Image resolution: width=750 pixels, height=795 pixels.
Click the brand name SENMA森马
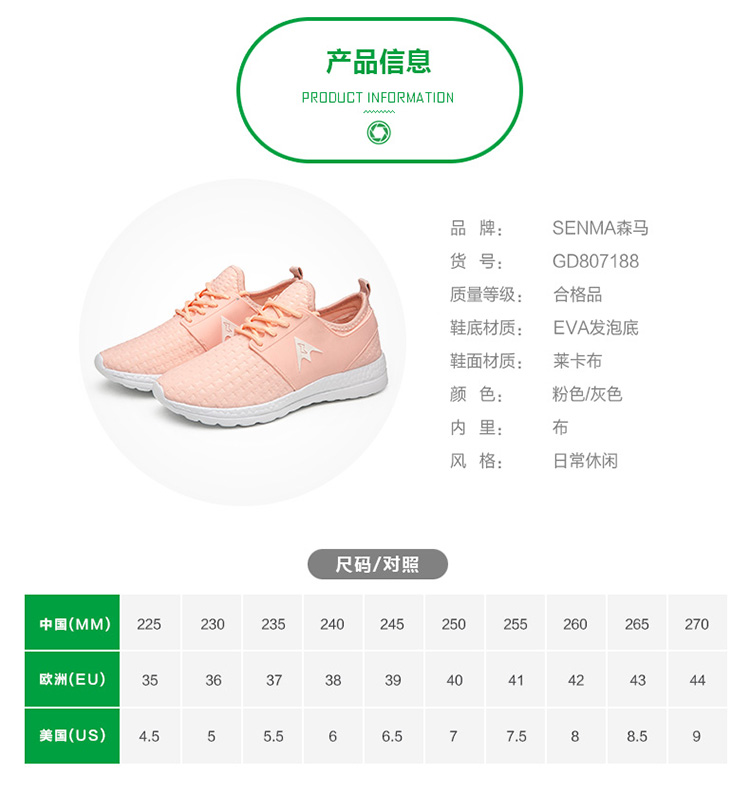[x=600, y=228]
